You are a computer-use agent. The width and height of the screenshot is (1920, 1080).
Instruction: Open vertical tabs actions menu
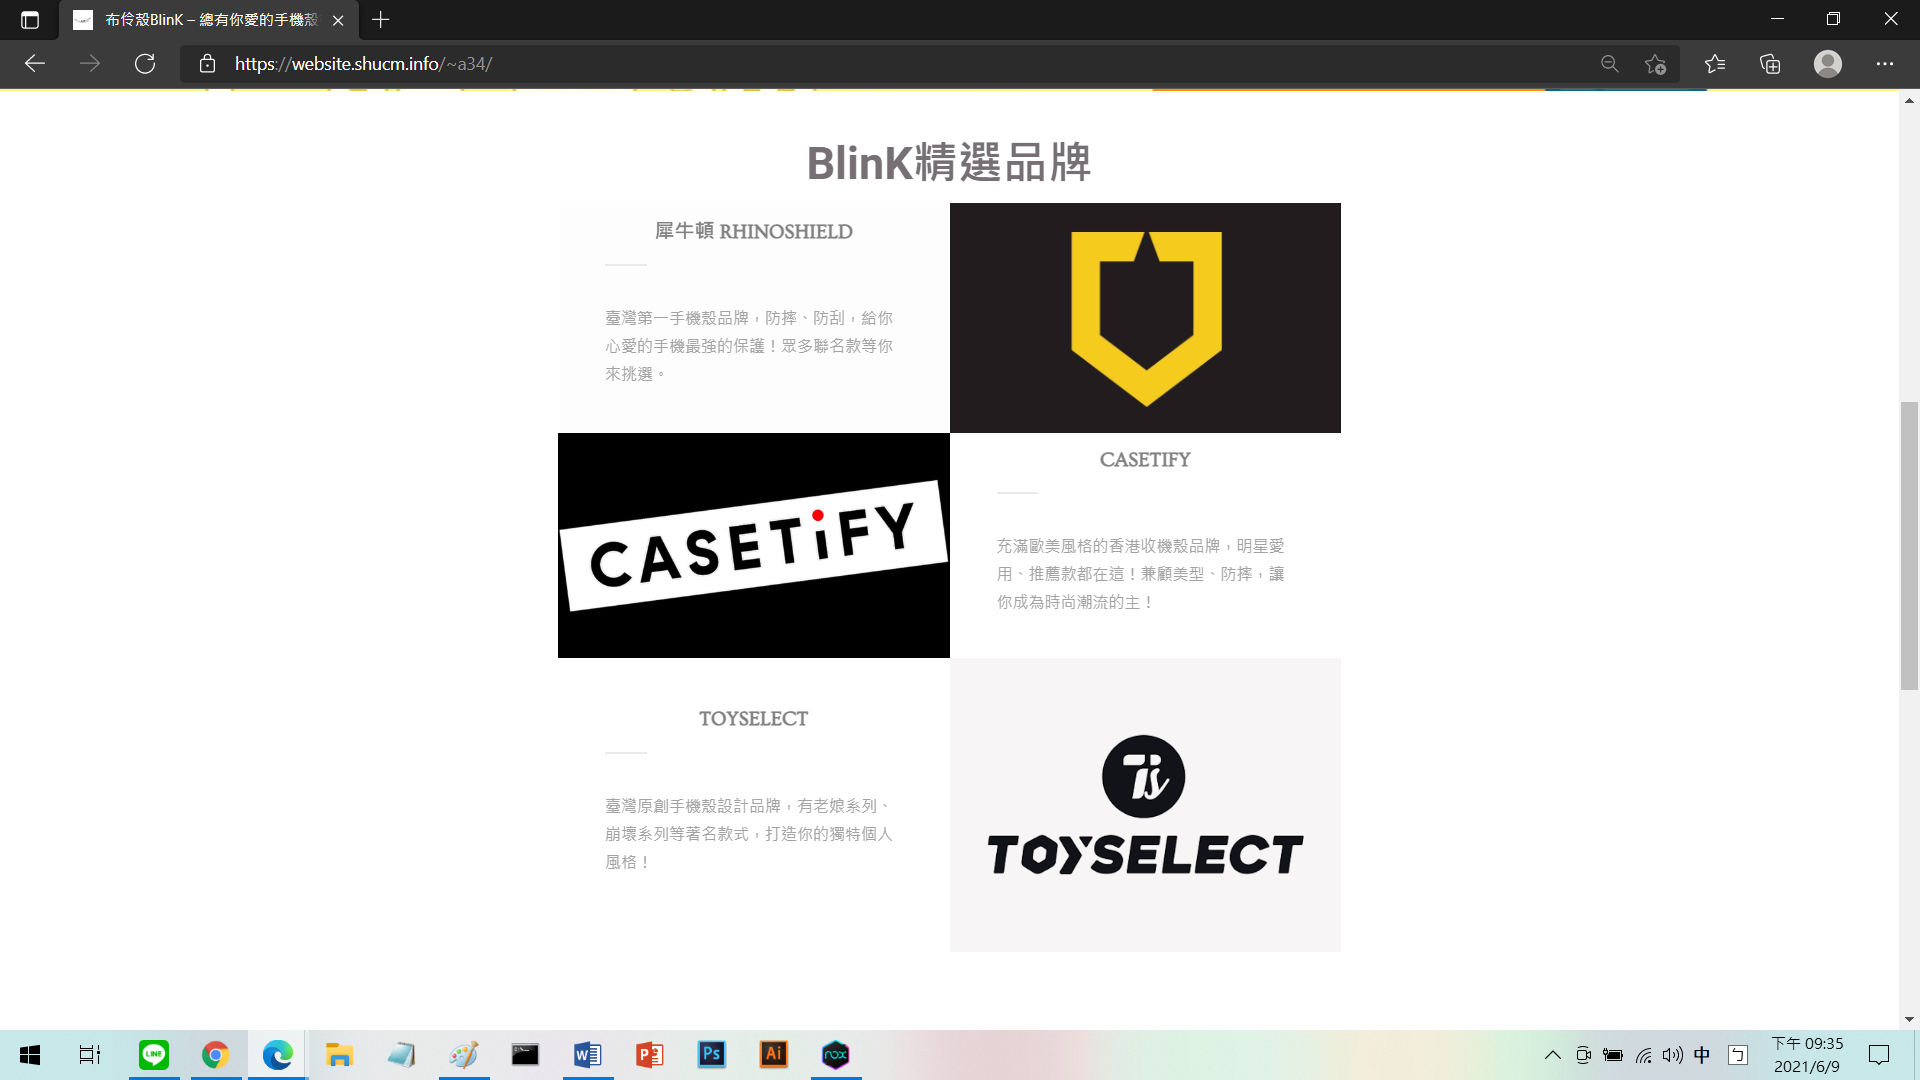29,20
